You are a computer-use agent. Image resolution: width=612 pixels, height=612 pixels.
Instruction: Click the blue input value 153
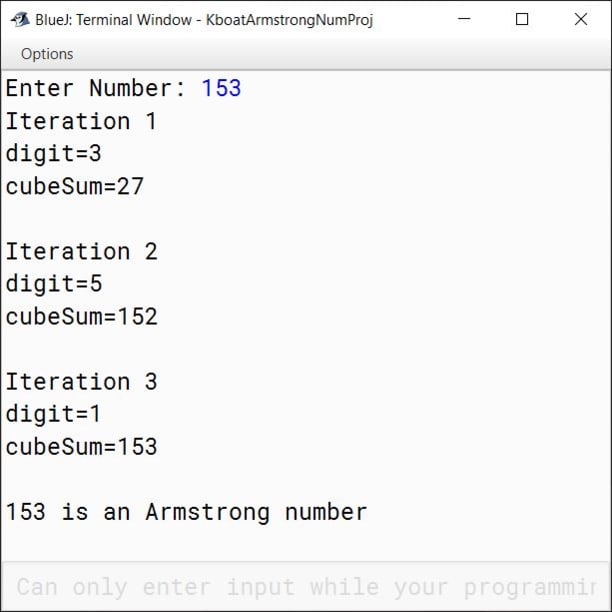[221, 88]
